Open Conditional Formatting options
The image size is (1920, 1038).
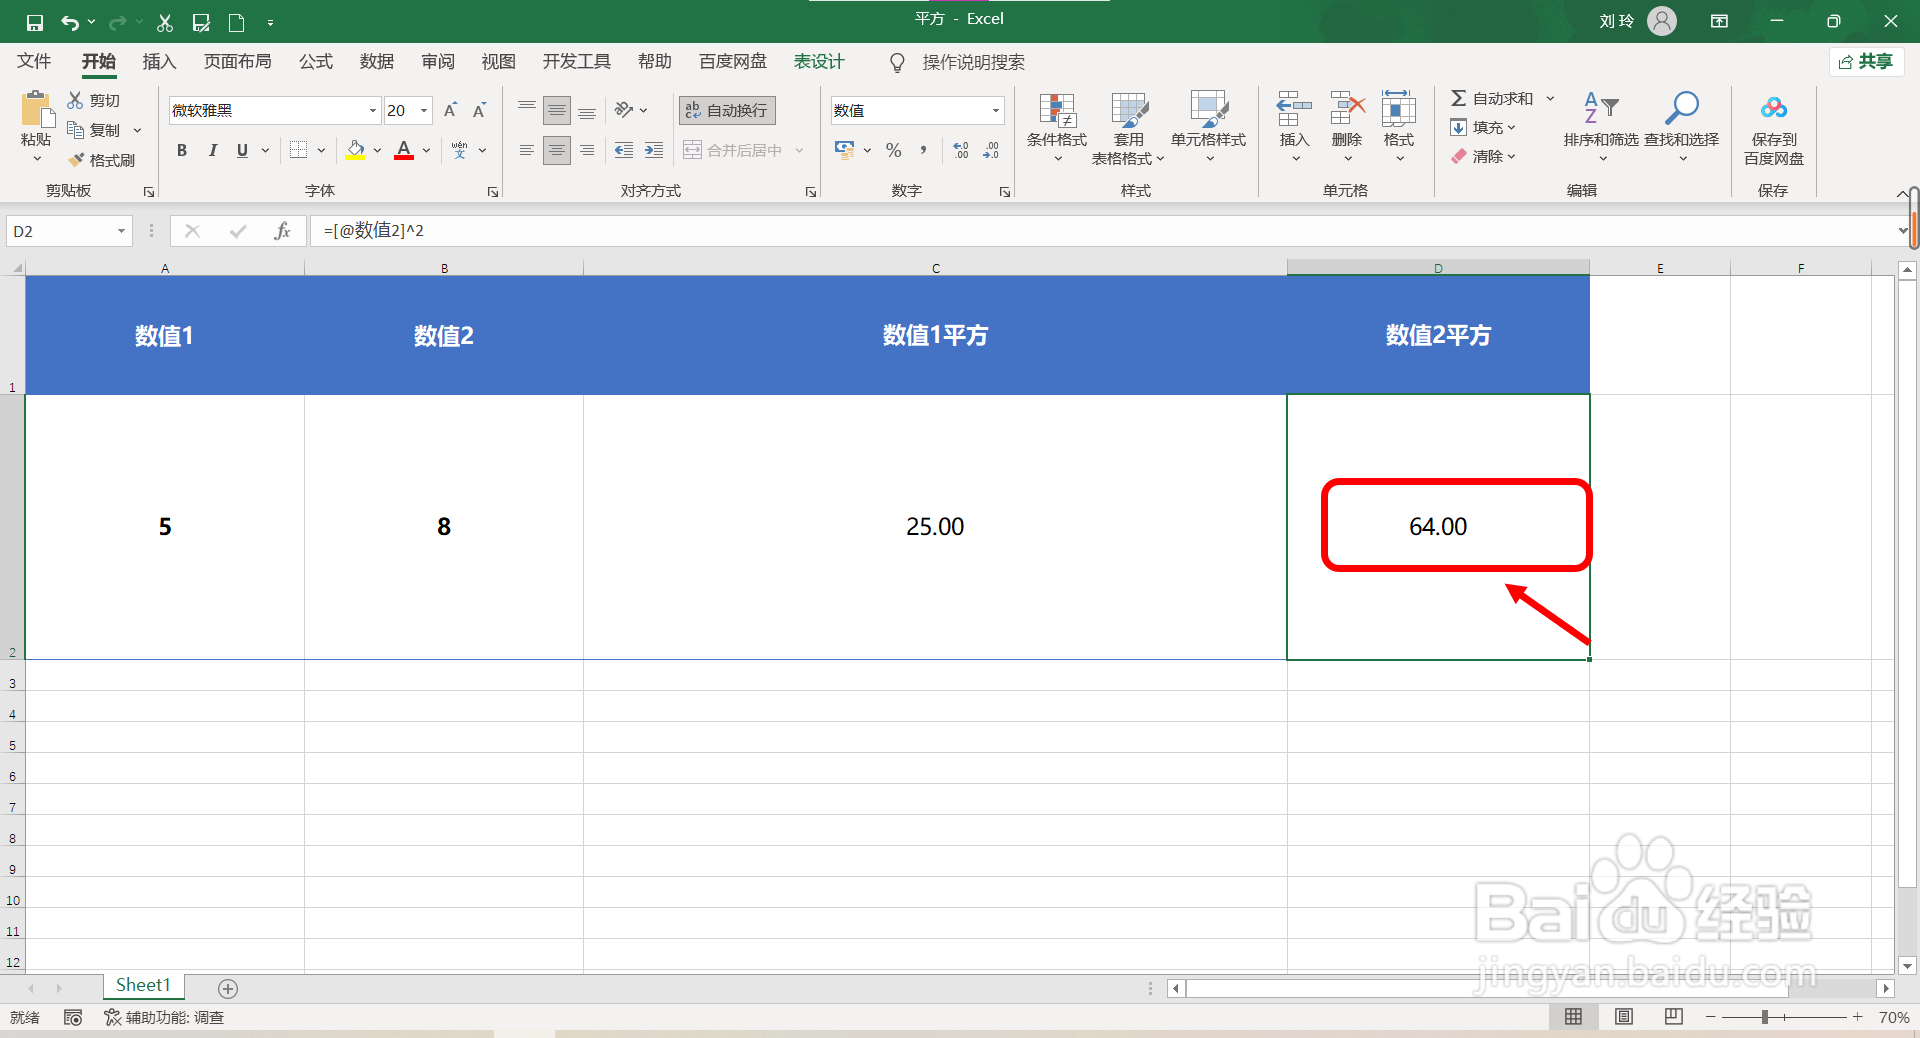(x=1055, y=127)
